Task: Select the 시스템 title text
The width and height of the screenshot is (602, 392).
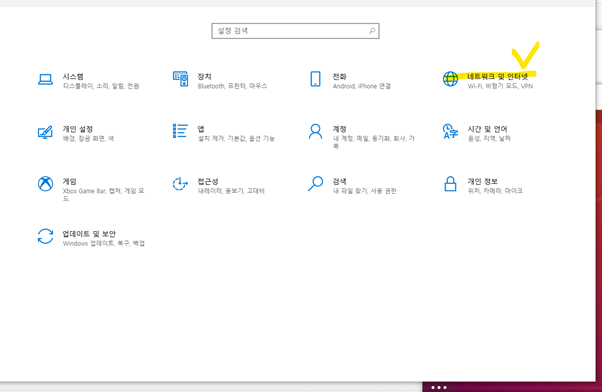Action: tap(73, 76)
